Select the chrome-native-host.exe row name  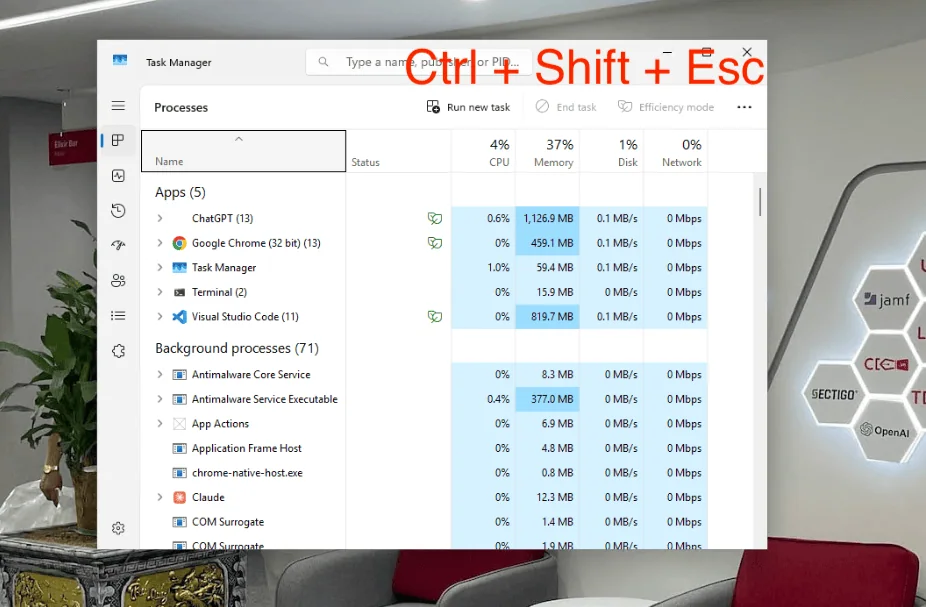click(247, 473)
